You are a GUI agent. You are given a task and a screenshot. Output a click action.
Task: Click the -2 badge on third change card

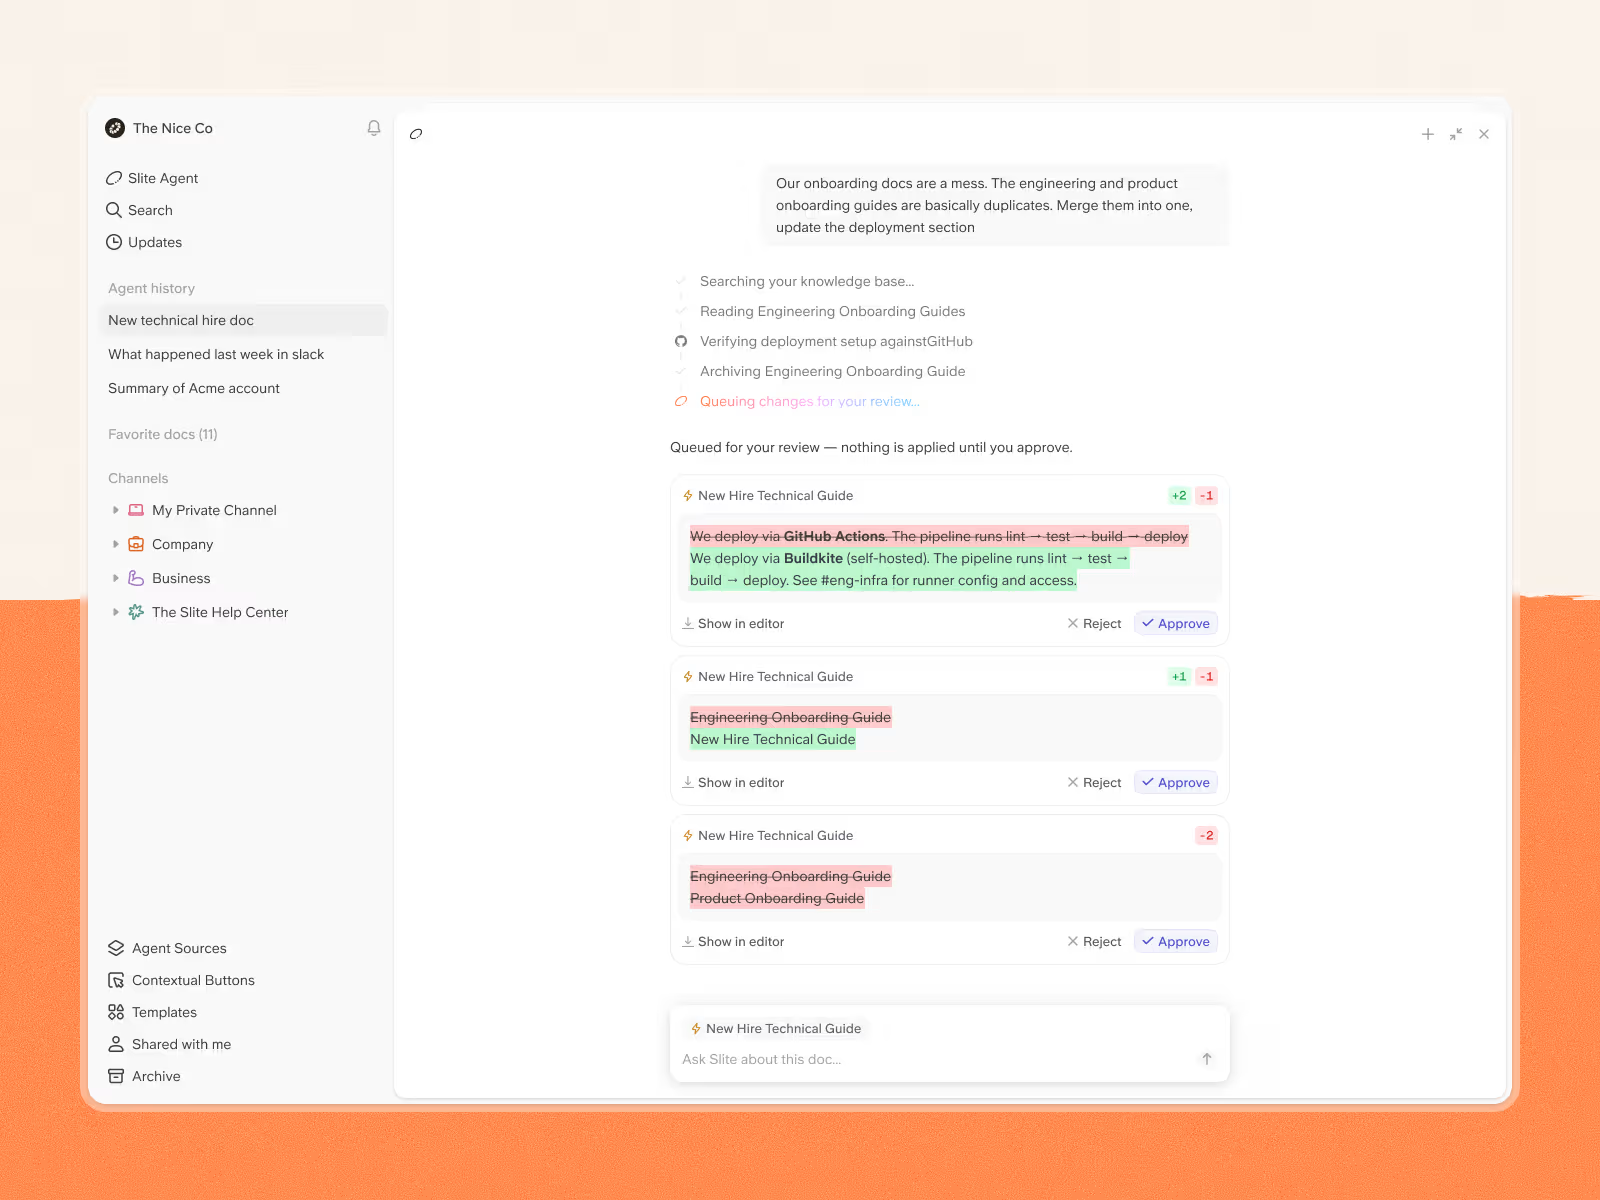[1207, 835]
